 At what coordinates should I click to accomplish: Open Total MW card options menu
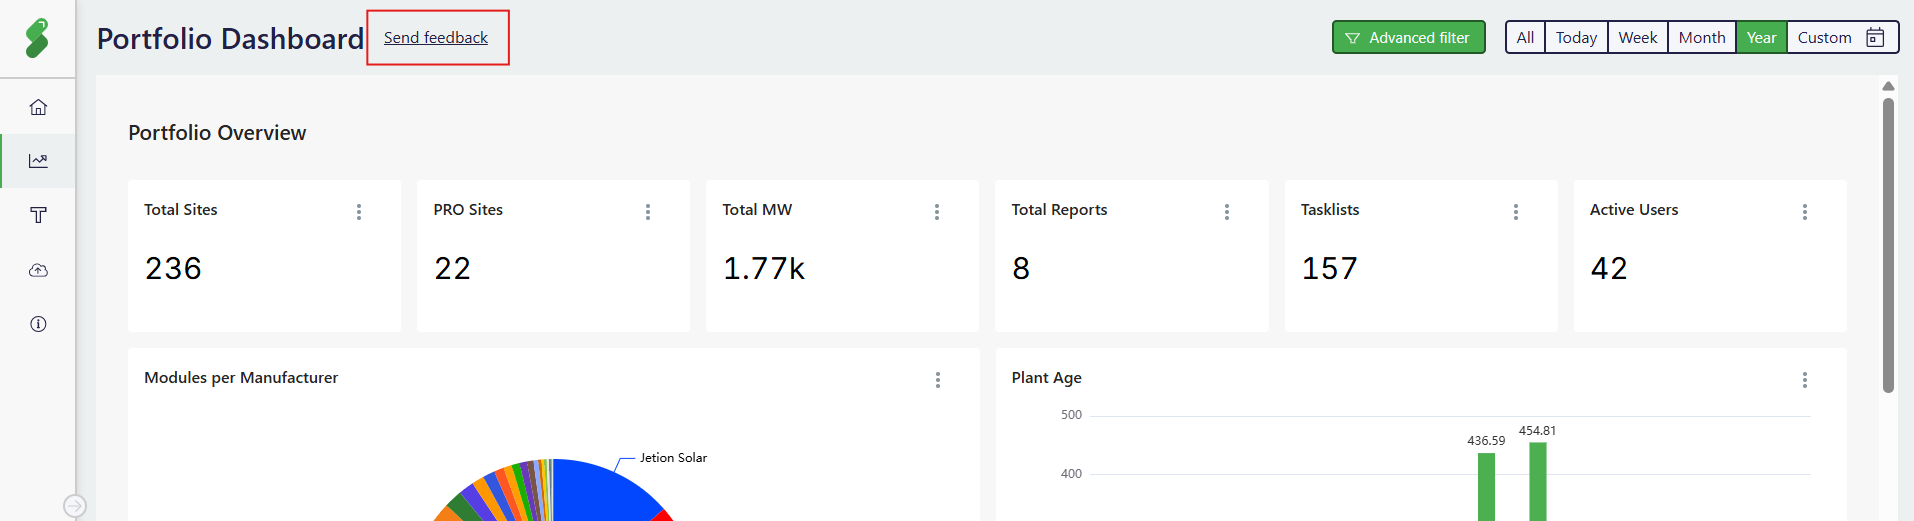coord(937,212)
